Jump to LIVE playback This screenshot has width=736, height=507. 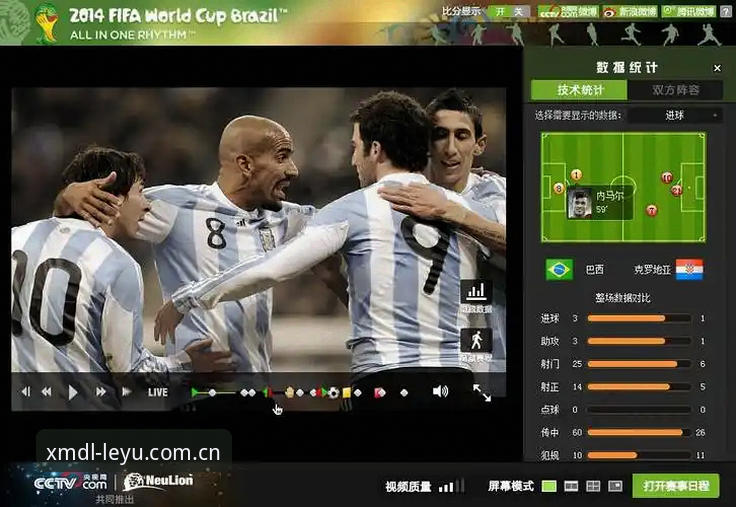tap(158, 392)
